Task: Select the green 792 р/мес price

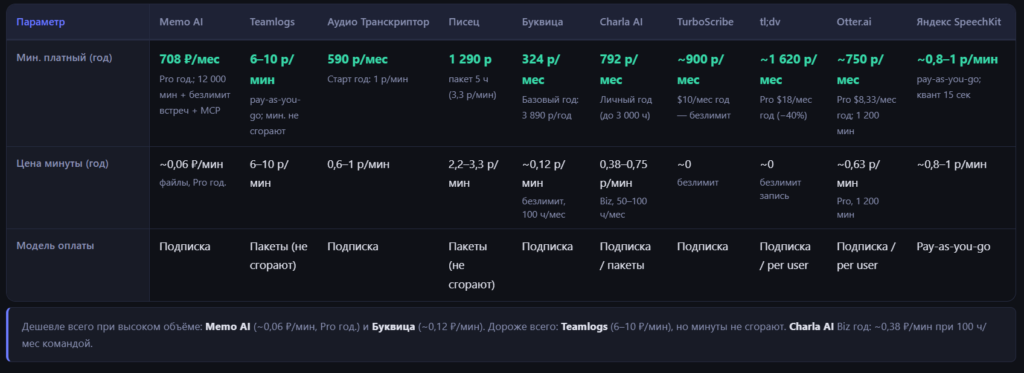Action: (619, 69)
